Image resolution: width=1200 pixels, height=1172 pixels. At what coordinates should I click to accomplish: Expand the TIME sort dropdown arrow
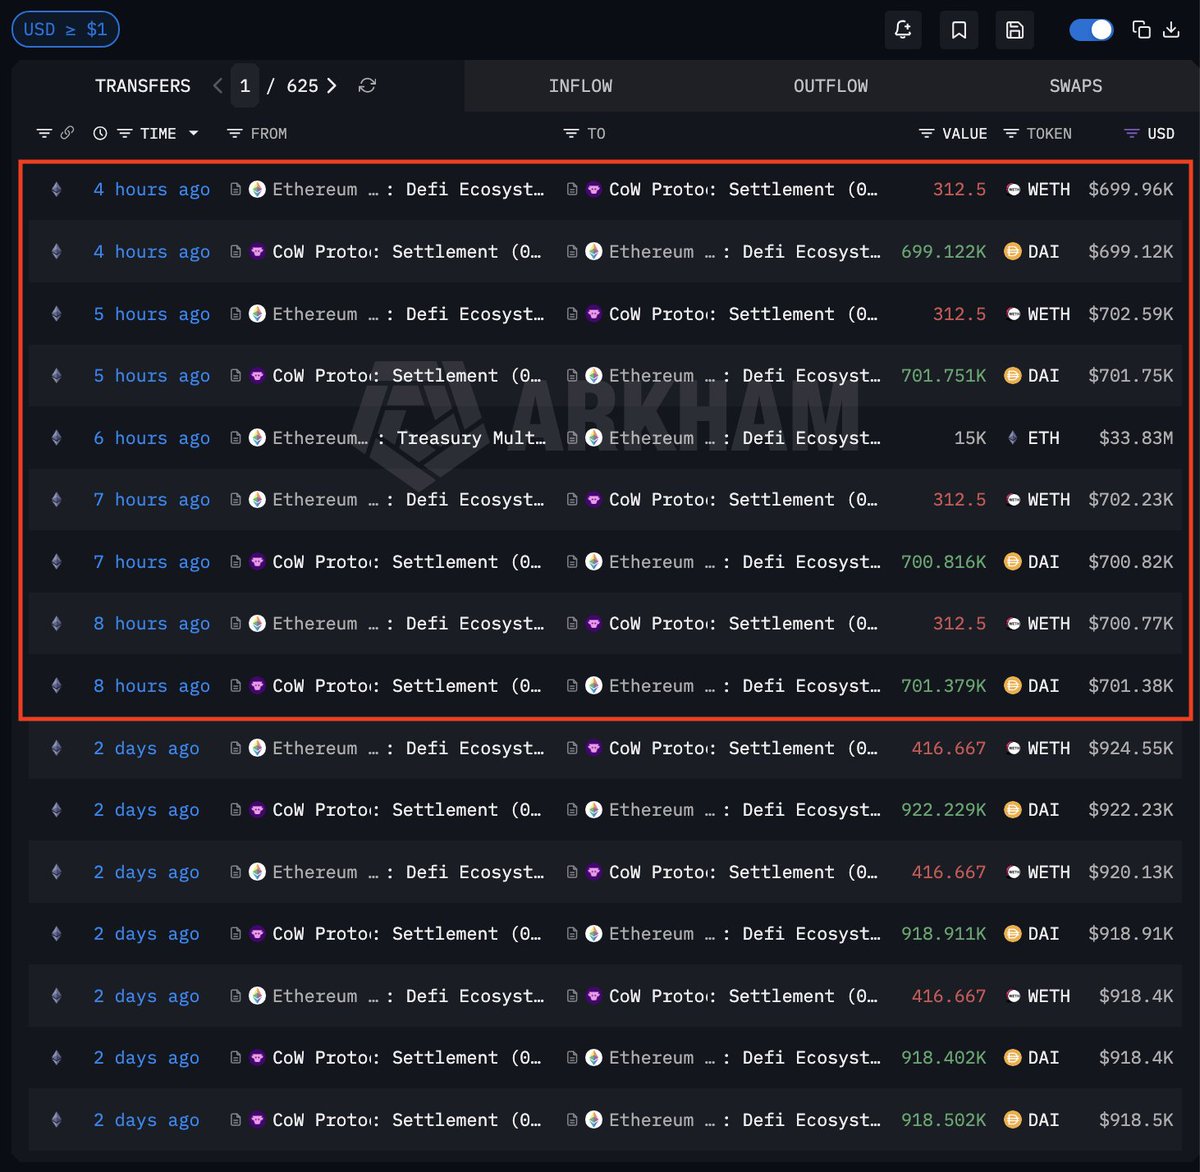pos(193,133)
